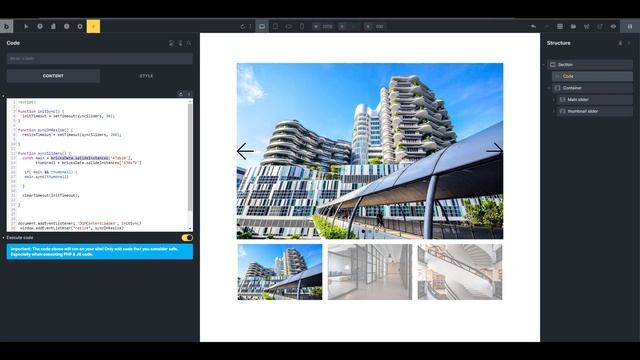Open the revisions history clock icon
This screenshot has width=640, height=360.
point(67,27)
